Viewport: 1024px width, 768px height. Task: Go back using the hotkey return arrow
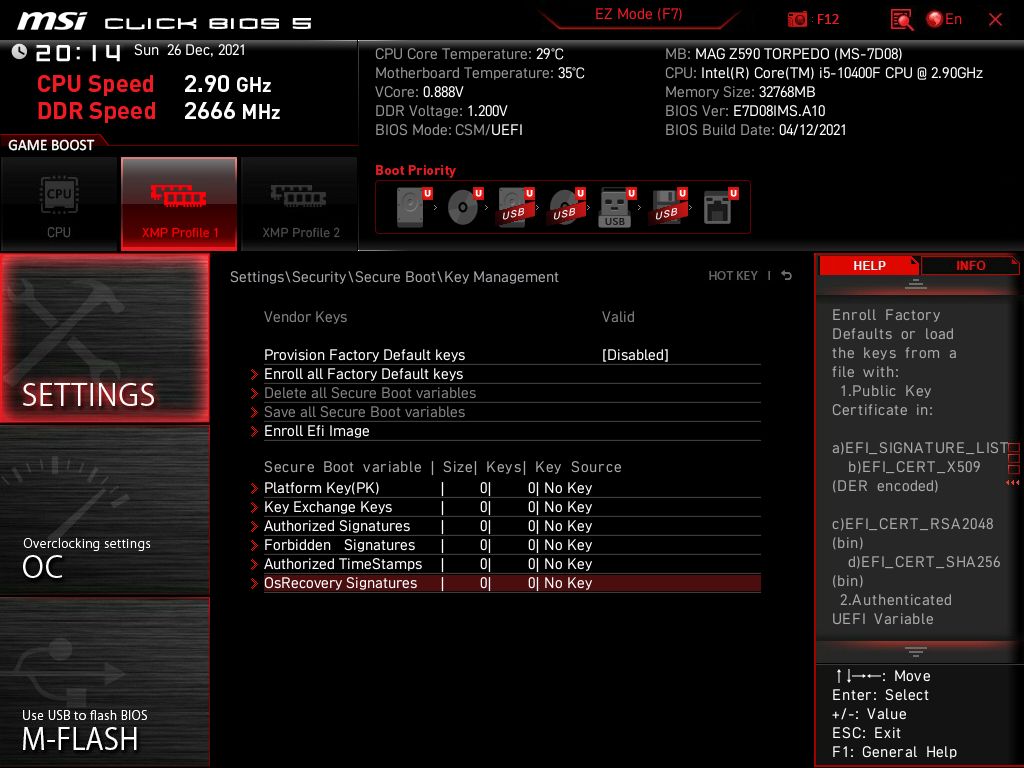point(787,276)
